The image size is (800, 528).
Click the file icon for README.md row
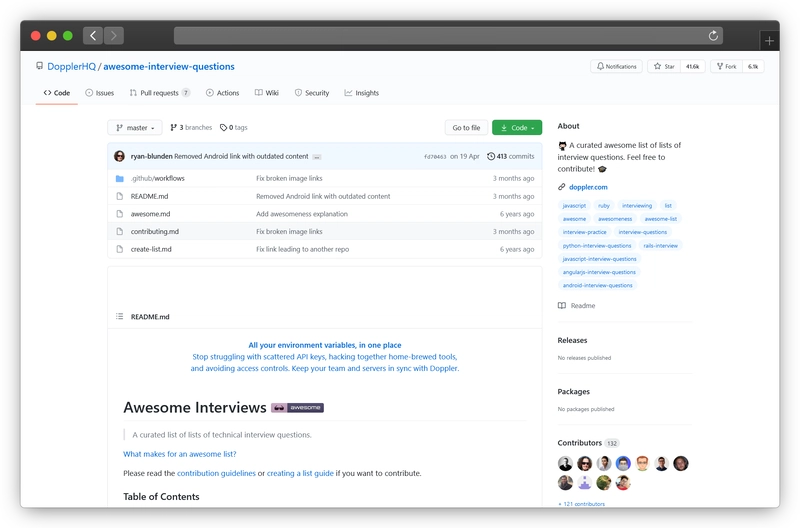[x=119, y=196]
